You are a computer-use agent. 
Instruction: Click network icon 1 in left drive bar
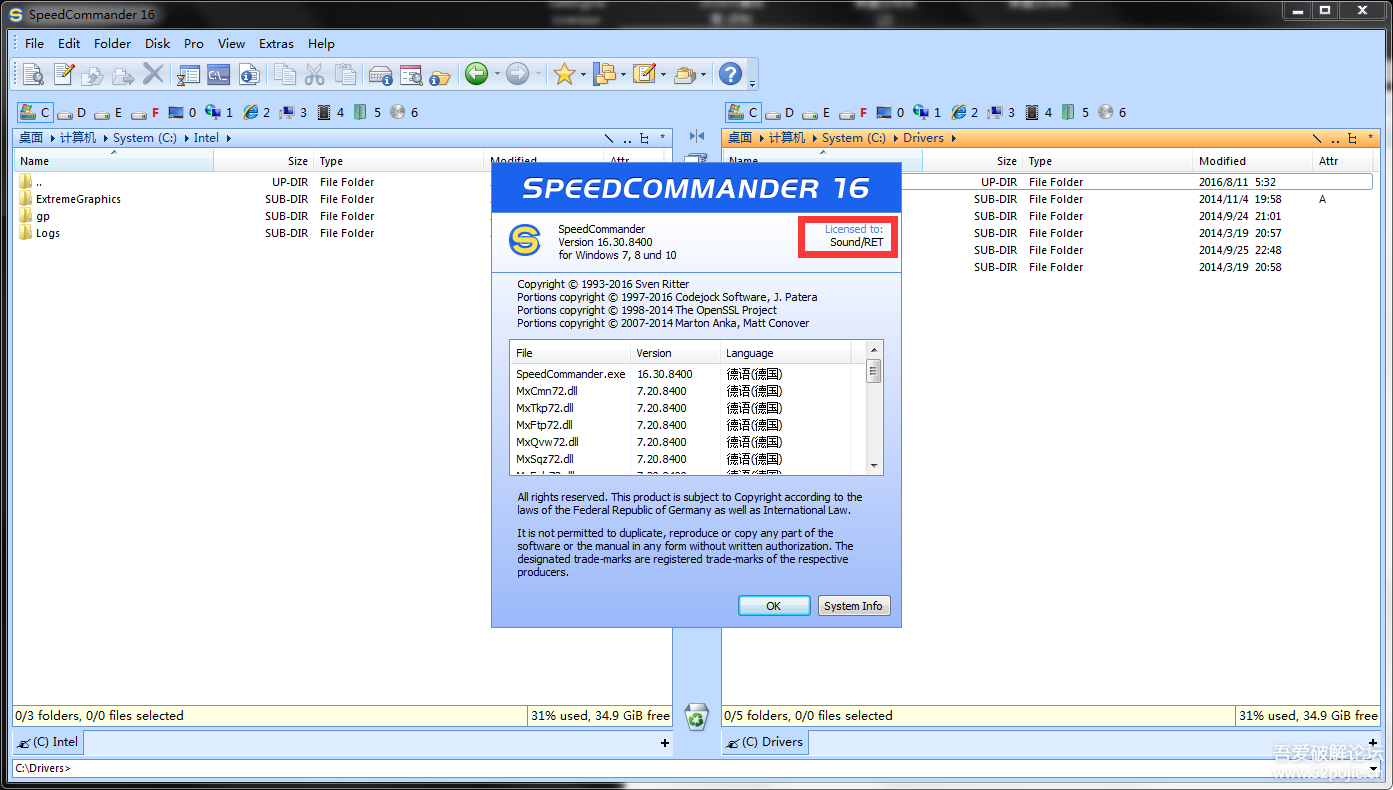(219, 113)
